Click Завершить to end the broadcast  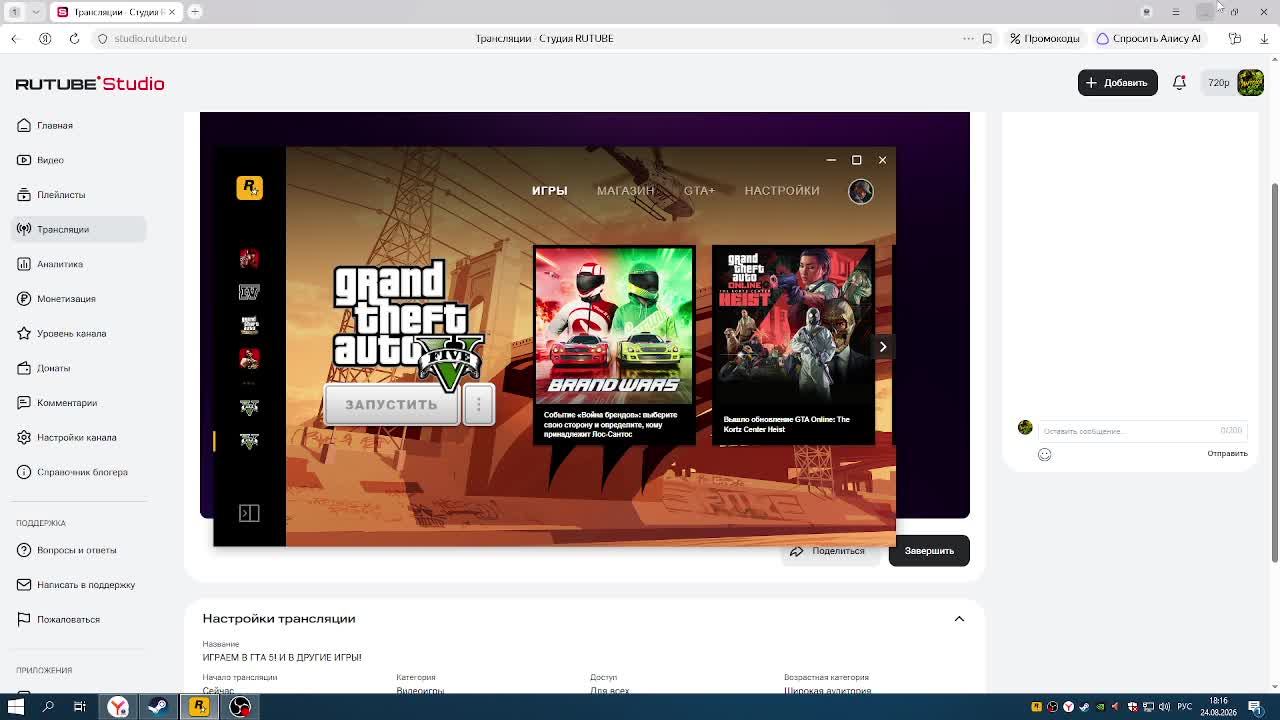(x=929, y=551)
